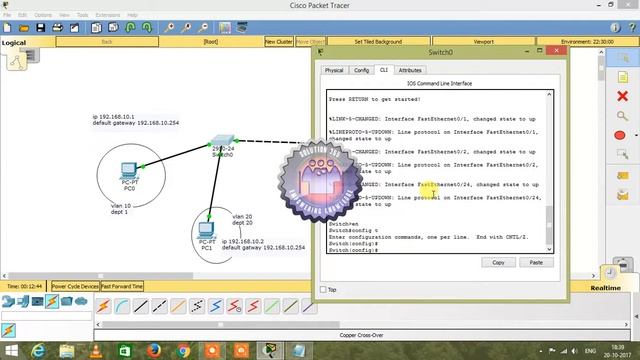640x360 pixels.
Task: Pick the Place Note tool
Action: (x=622, y=77)
